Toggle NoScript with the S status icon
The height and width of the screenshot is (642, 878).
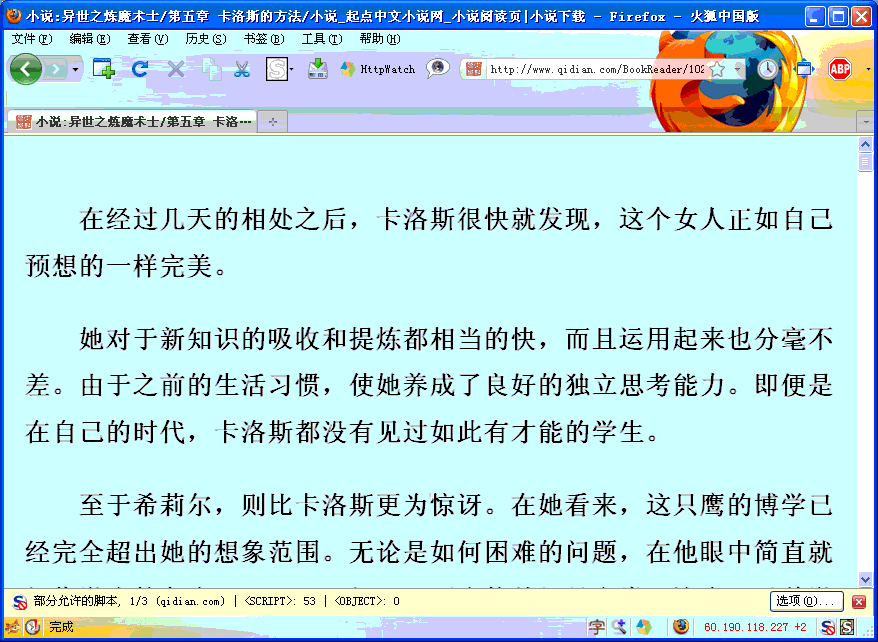(846, 625)
